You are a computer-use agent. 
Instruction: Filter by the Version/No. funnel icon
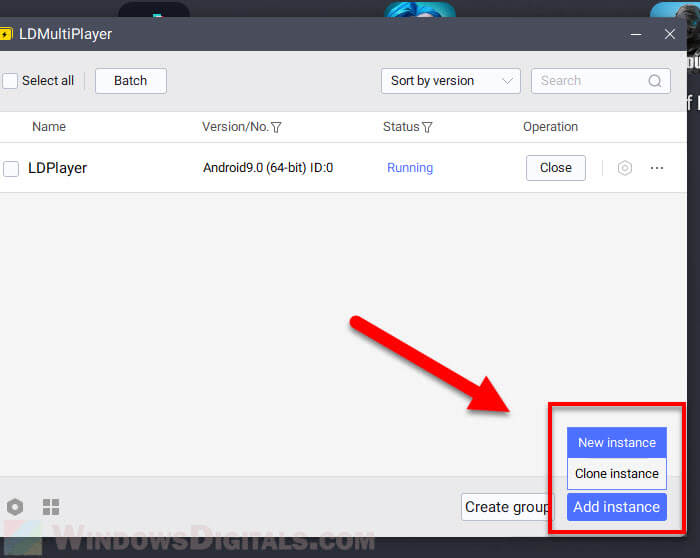click(x=276, y=128)
